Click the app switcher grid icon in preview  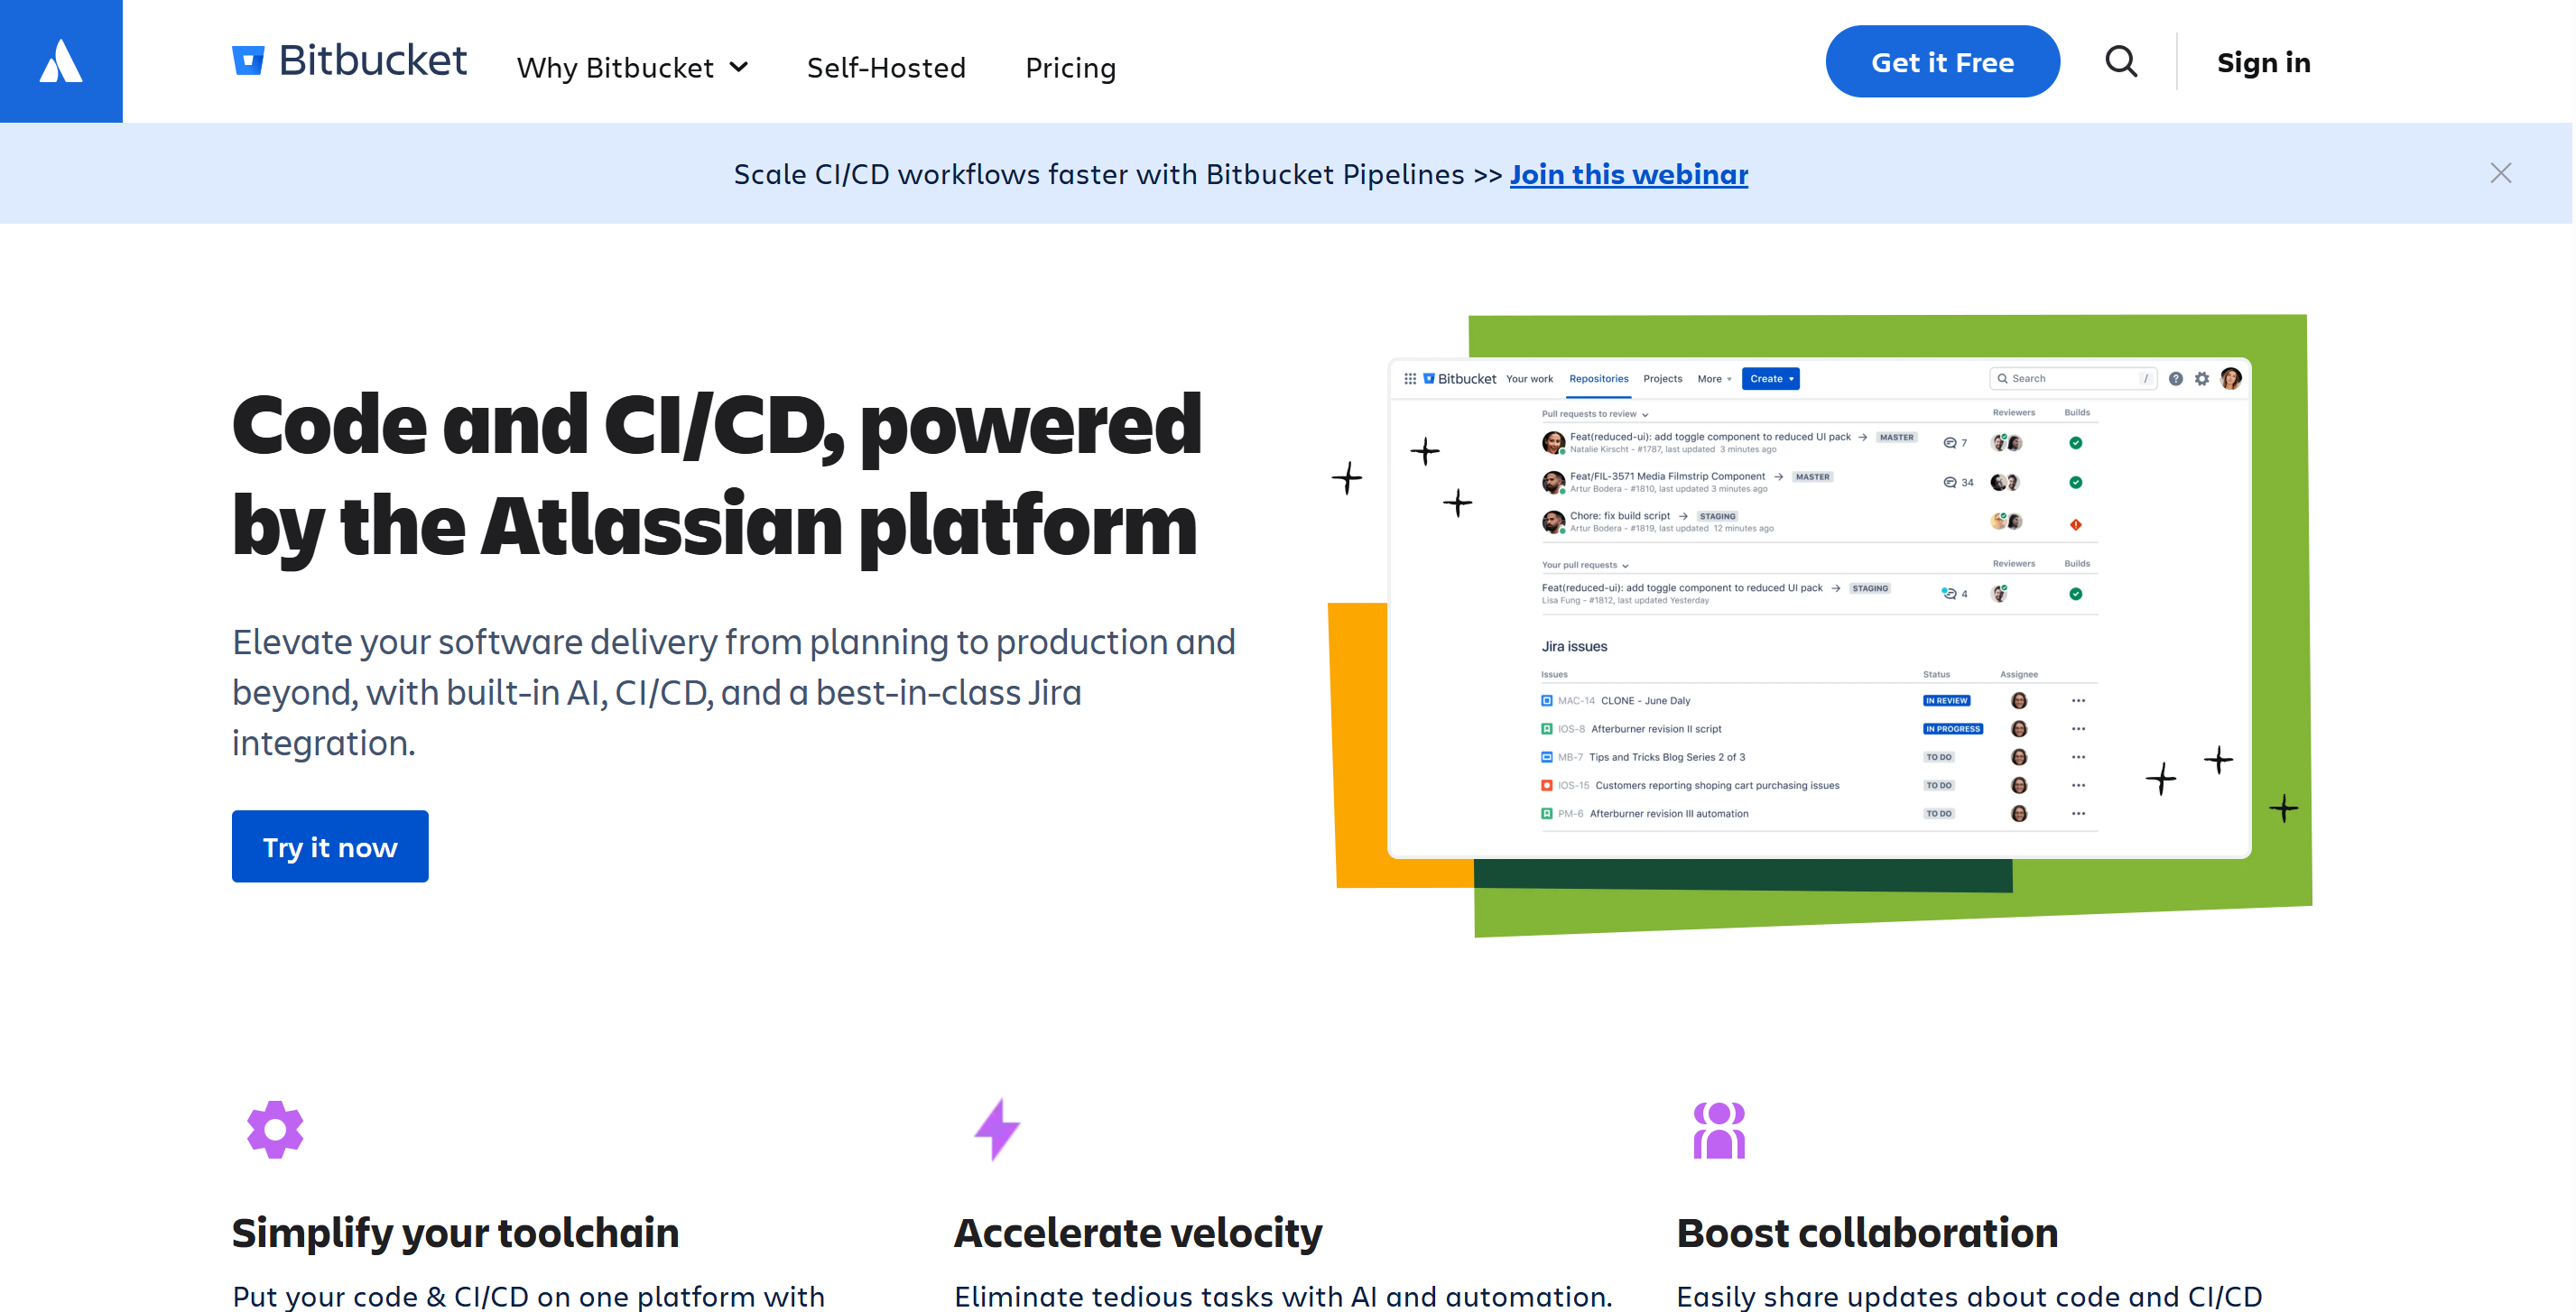coord(1410,379)
